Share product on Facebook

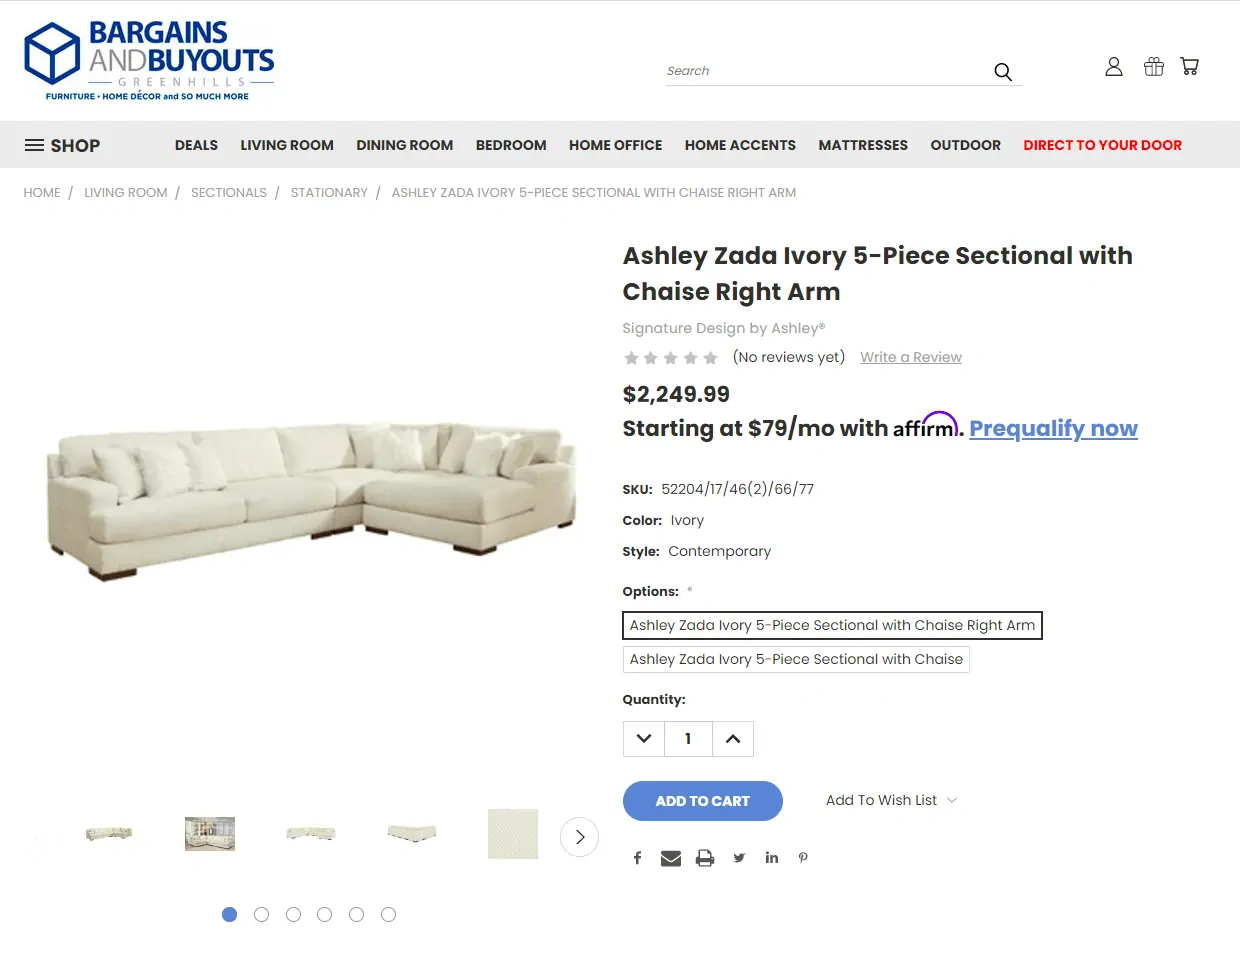point(637,858)
